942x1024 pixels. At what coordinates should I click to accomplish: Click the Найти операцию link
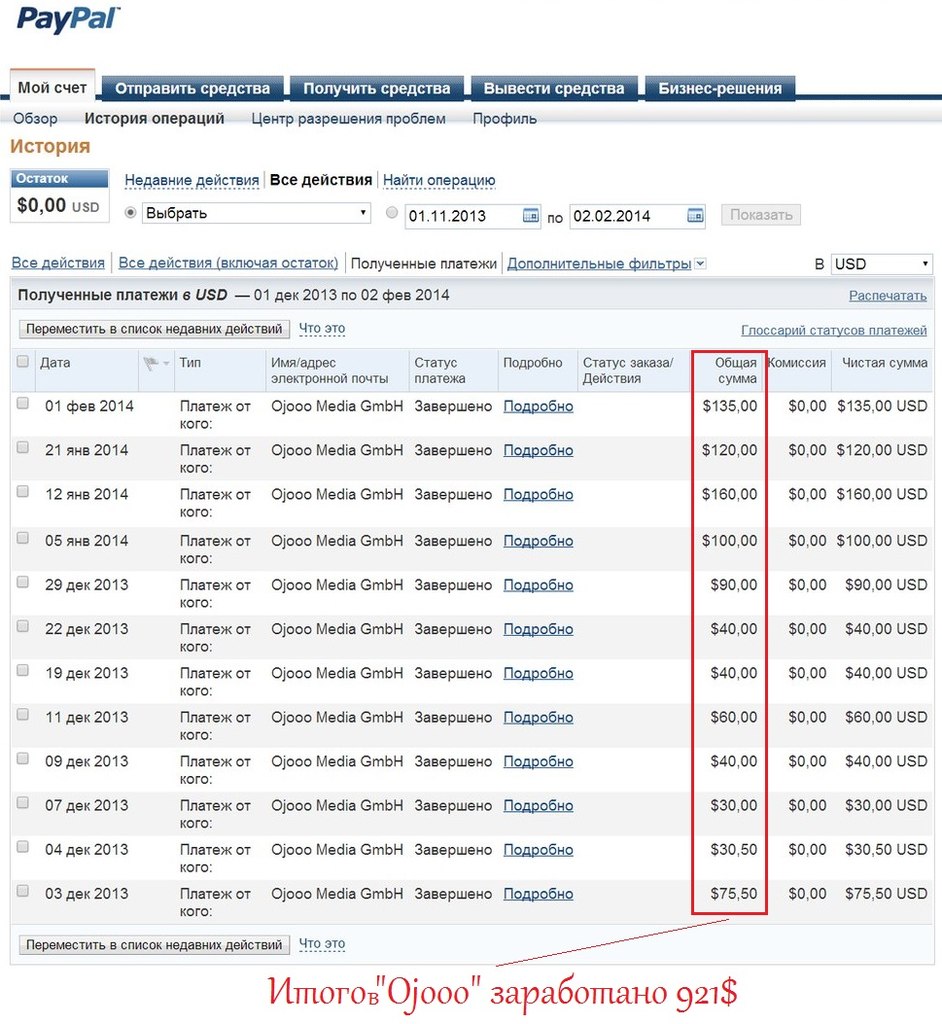(x=439, y=180)
